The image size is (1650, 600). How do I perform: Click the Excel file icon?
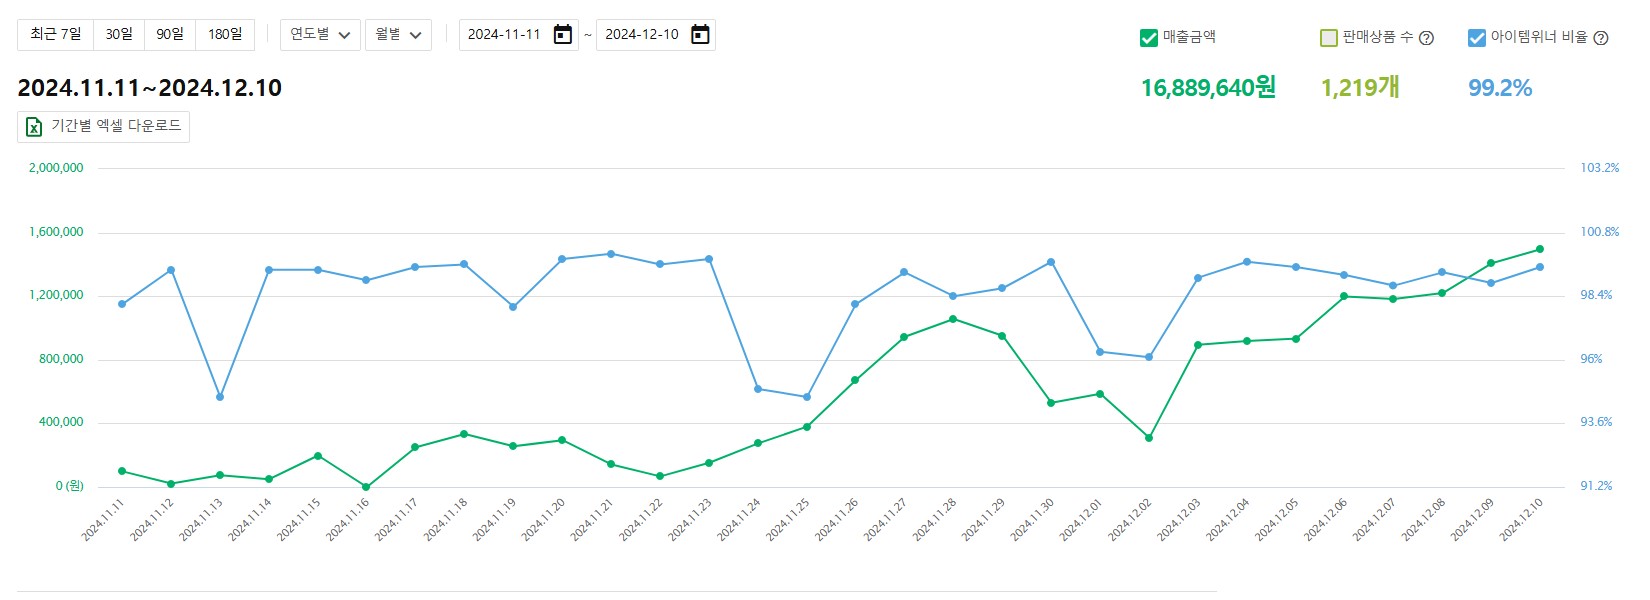pos(34,127)
